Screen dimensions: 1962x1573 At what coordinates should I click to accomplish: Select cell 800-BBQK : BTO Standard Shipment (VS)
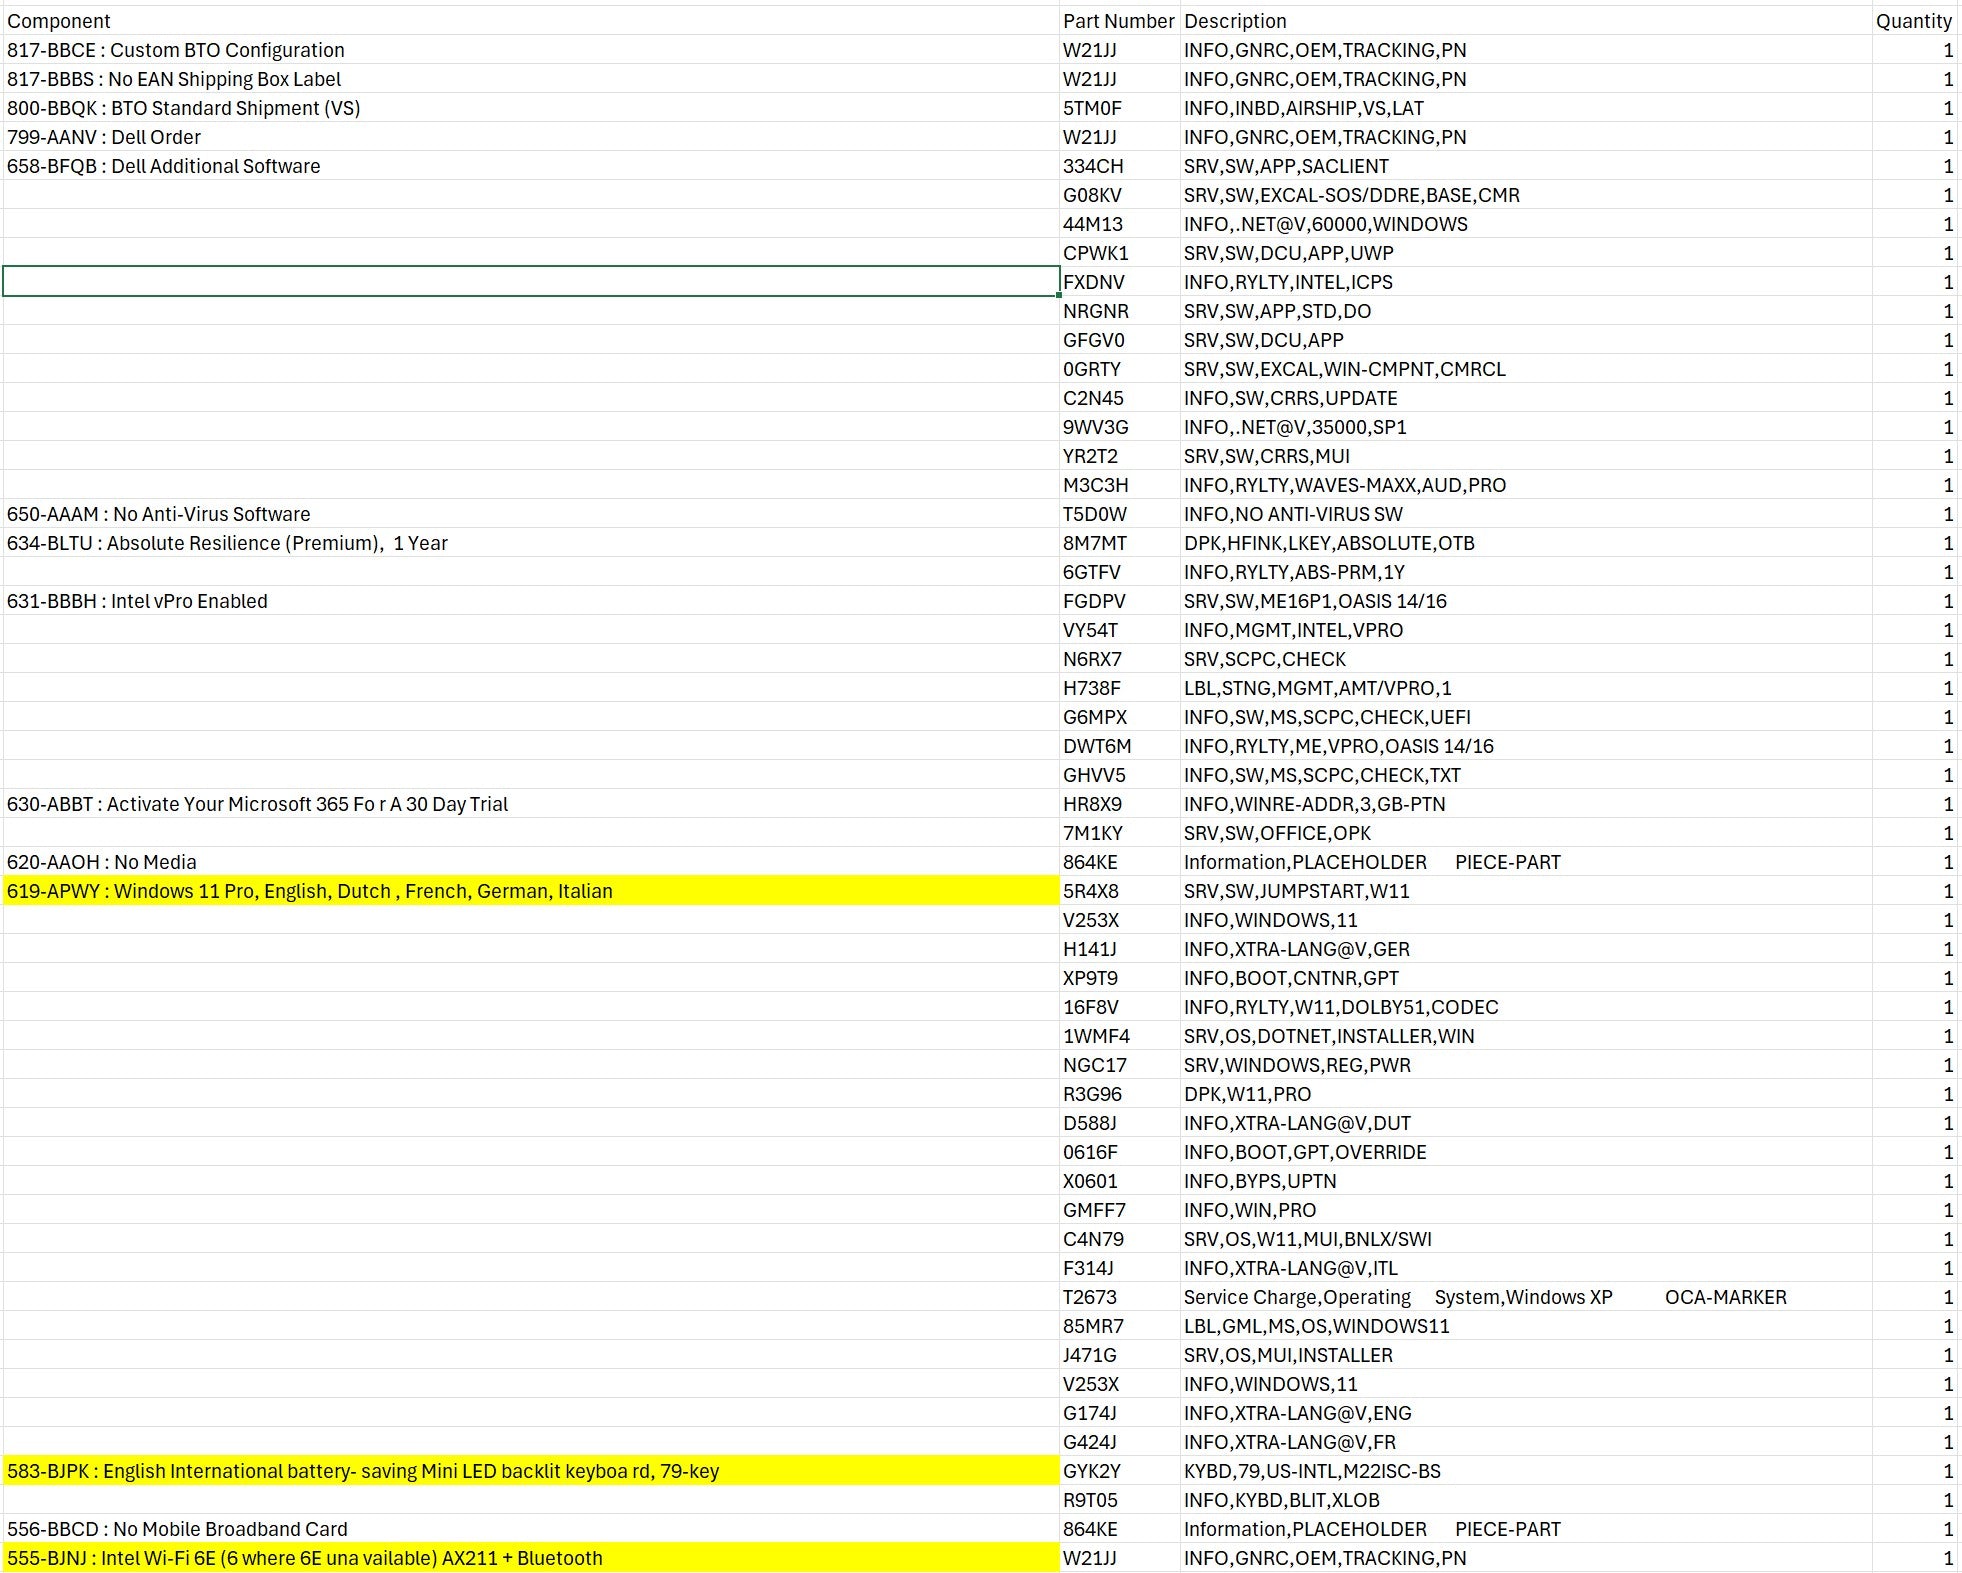(x=530, y=108)
